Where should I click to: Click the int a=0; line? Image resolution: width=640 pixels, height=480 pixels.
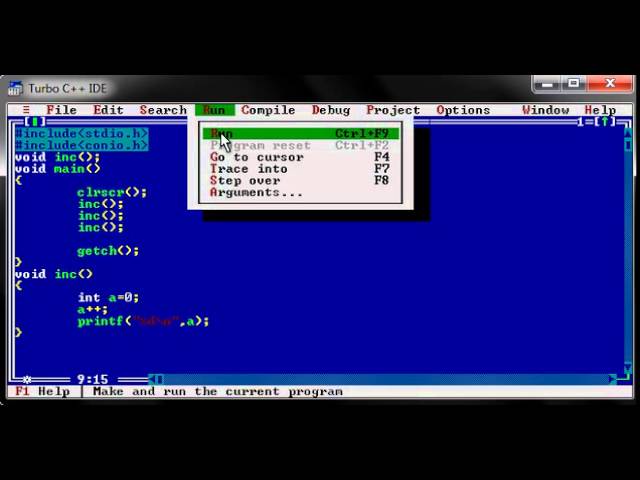tap(108, 298)
